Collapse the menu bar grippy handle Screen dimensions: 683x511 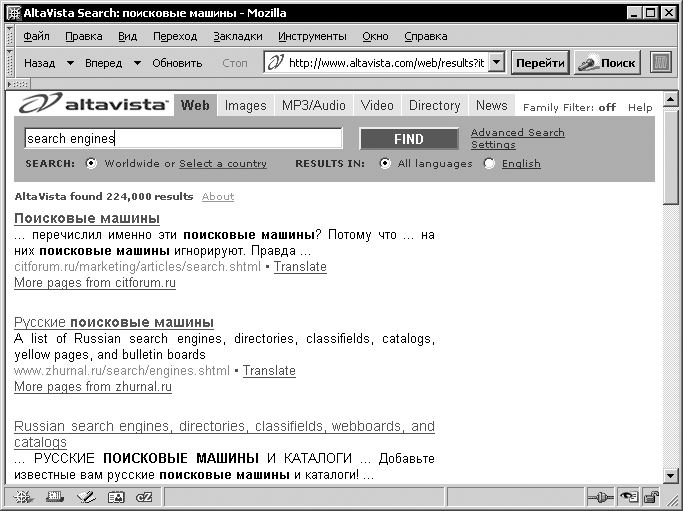click(x=10, y=36)
